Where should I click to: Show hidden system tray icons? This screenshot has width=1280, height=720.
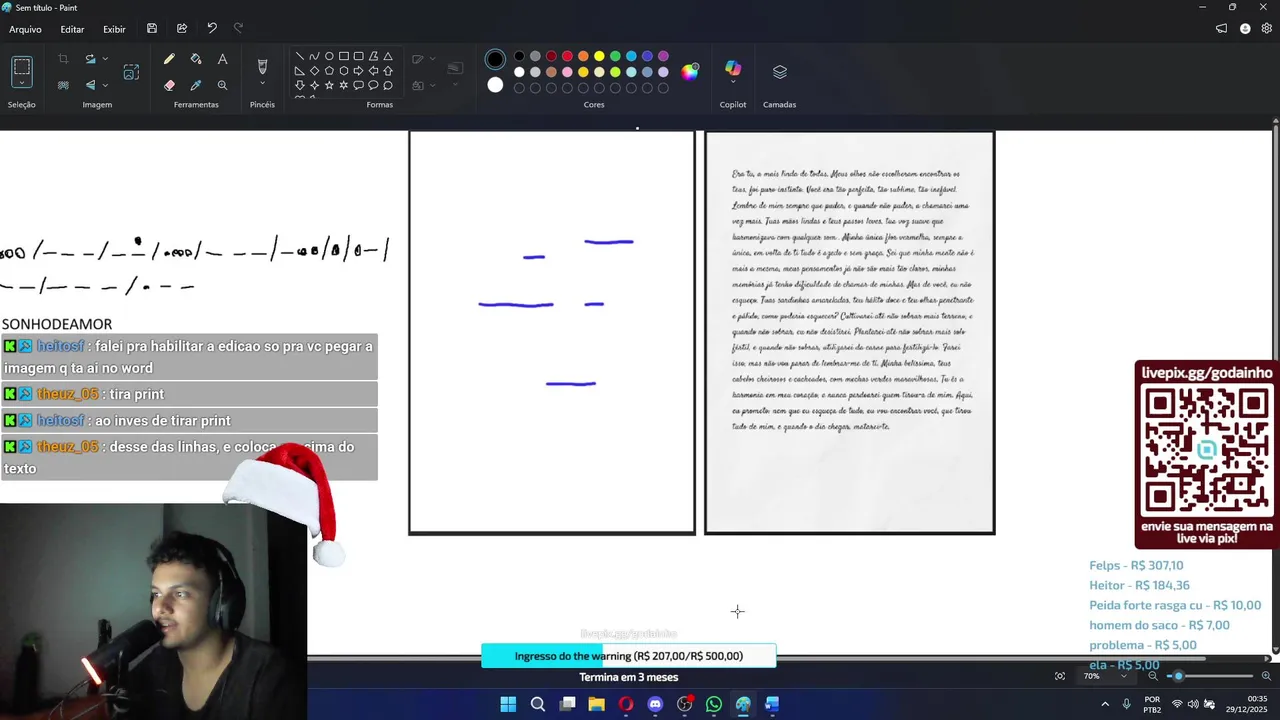click(1105, 704)
